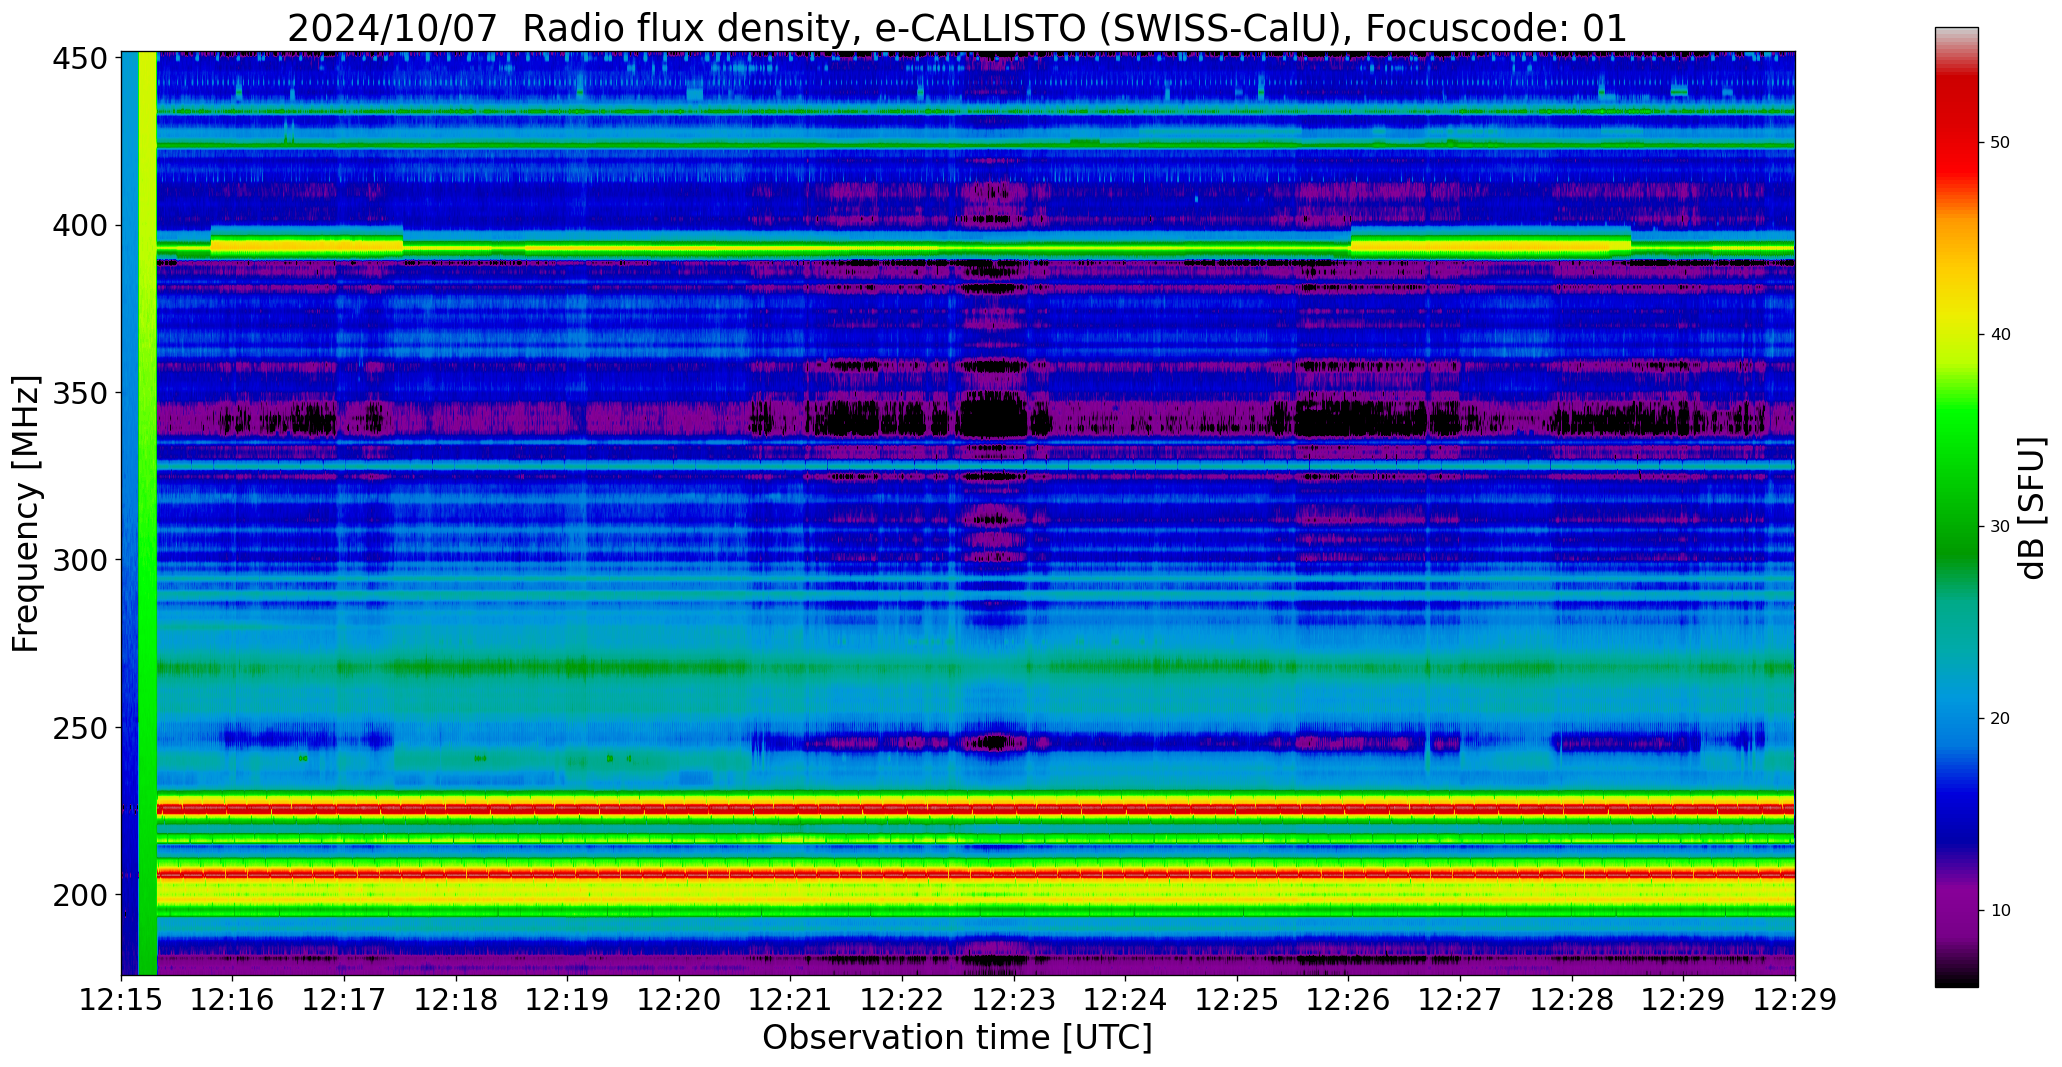Click the 250 frequency tick label

pyautogui.click(x=80, y=727)
